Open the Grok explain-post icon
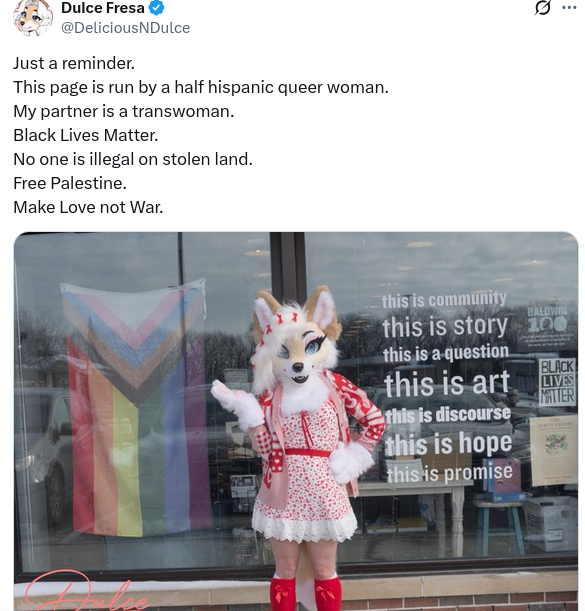 [542, 7]
